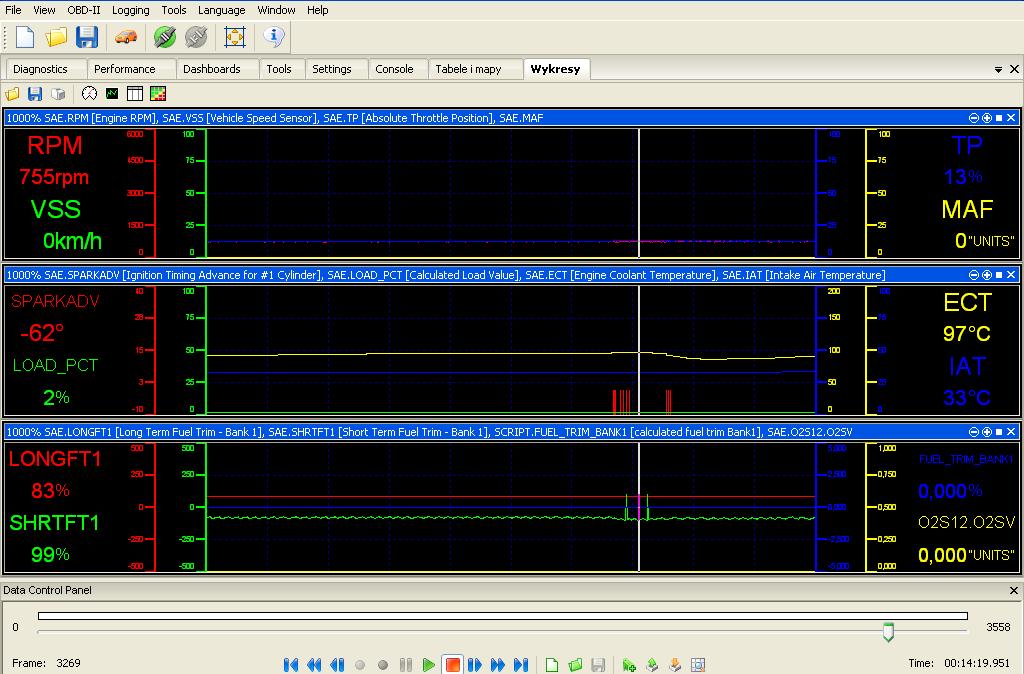Viewport: 1024px width, 674px height.
Task: Click the grey disconnect plug icon
Action: 196,37
